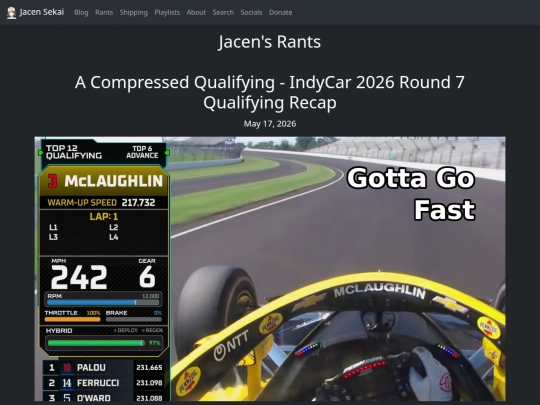The image size is (540, 405).
Task: Open the McLaughlin onboard qualifying image
Action: pos(270,269)
